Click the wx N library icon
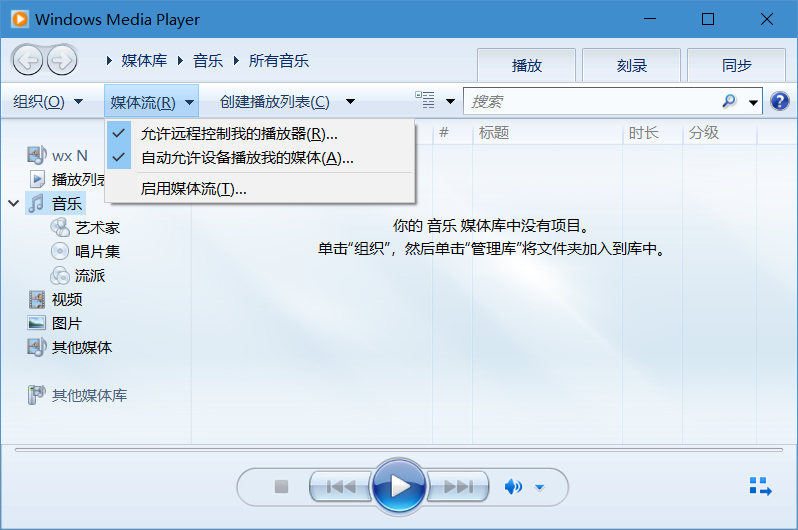This screenshot has width=798, height=530. tap(37, 155)
